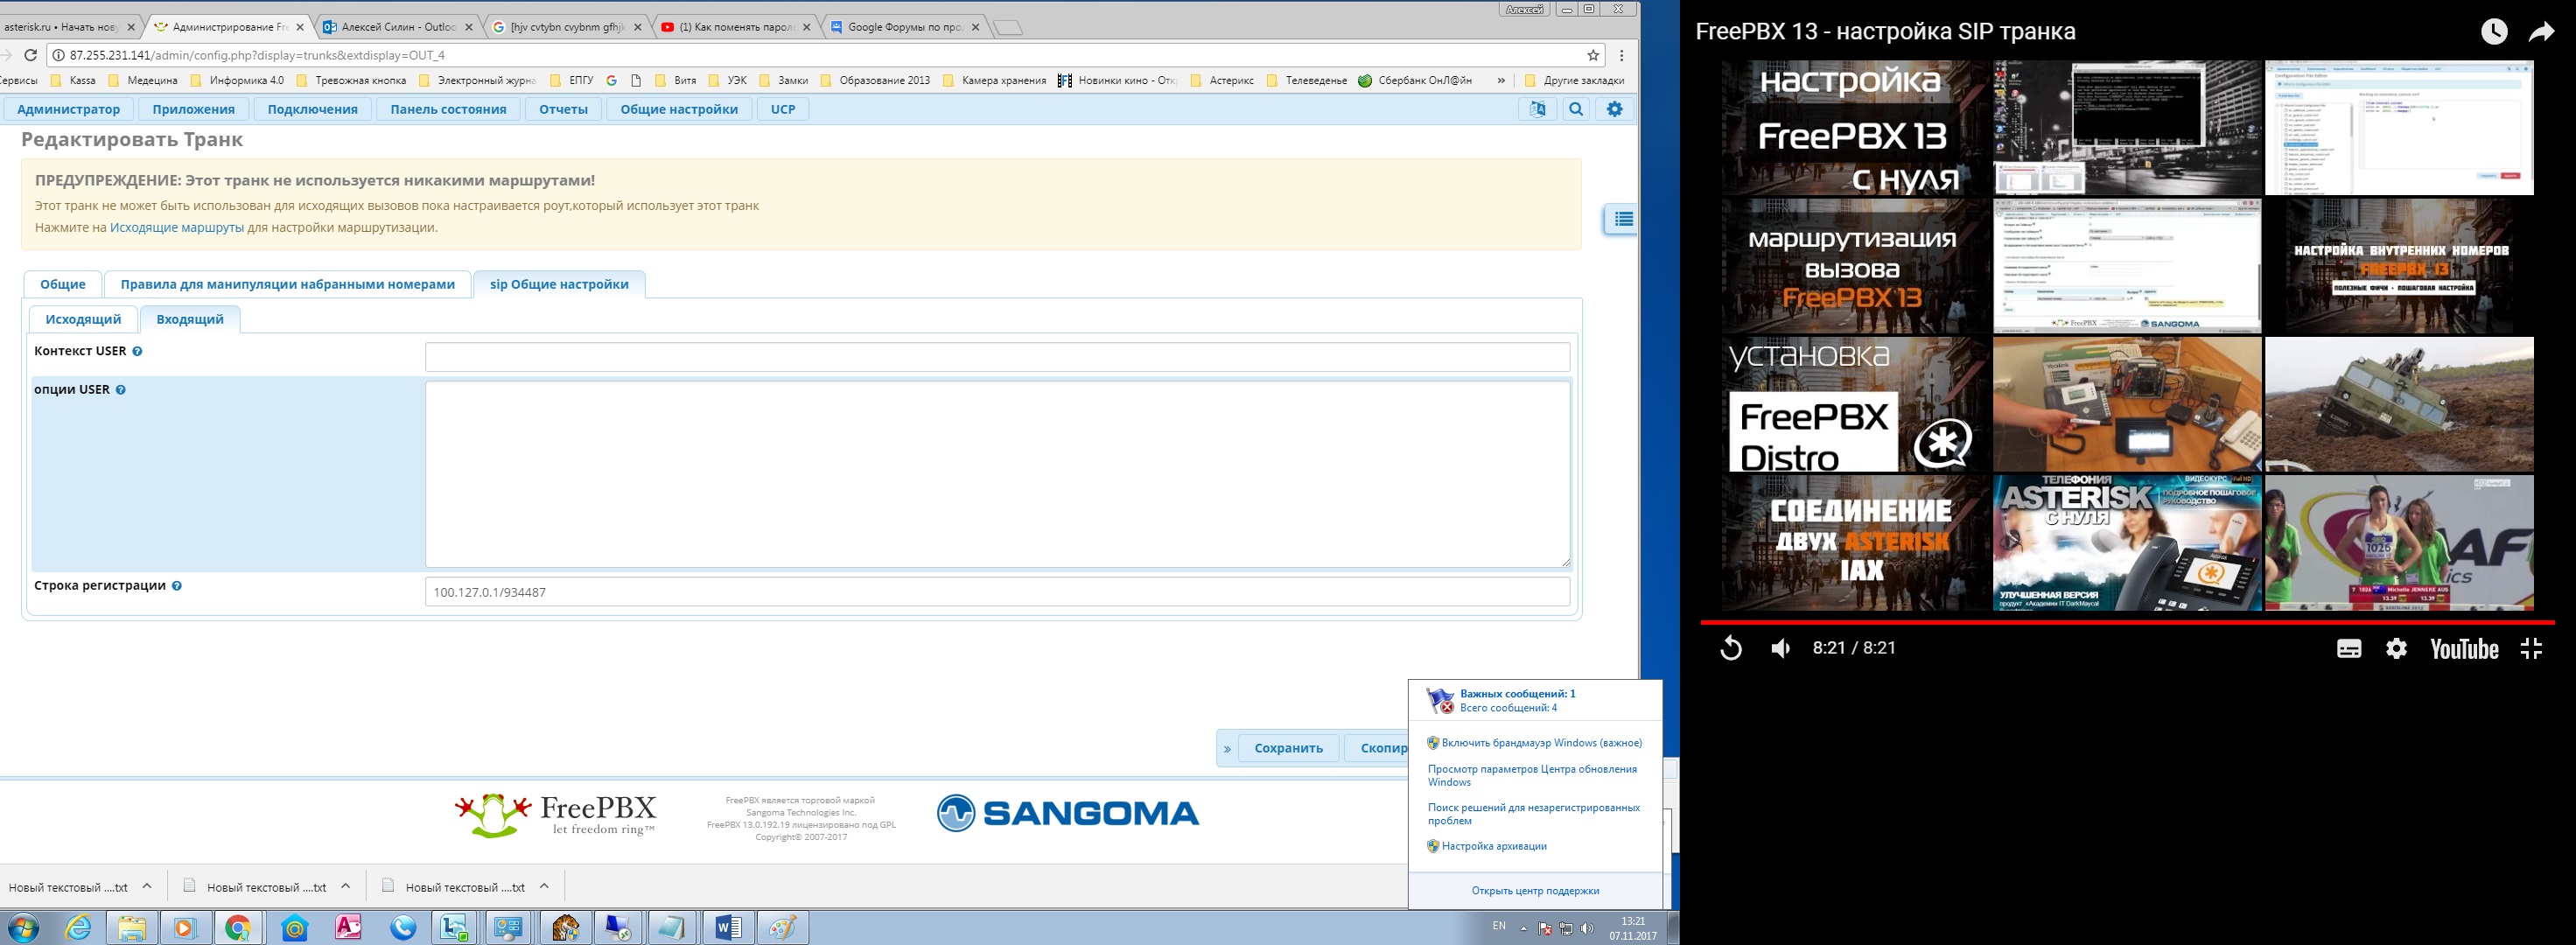Click the FreePBX language selector icon
This screenshot has width=2576, height=945.
(1537, 109)
